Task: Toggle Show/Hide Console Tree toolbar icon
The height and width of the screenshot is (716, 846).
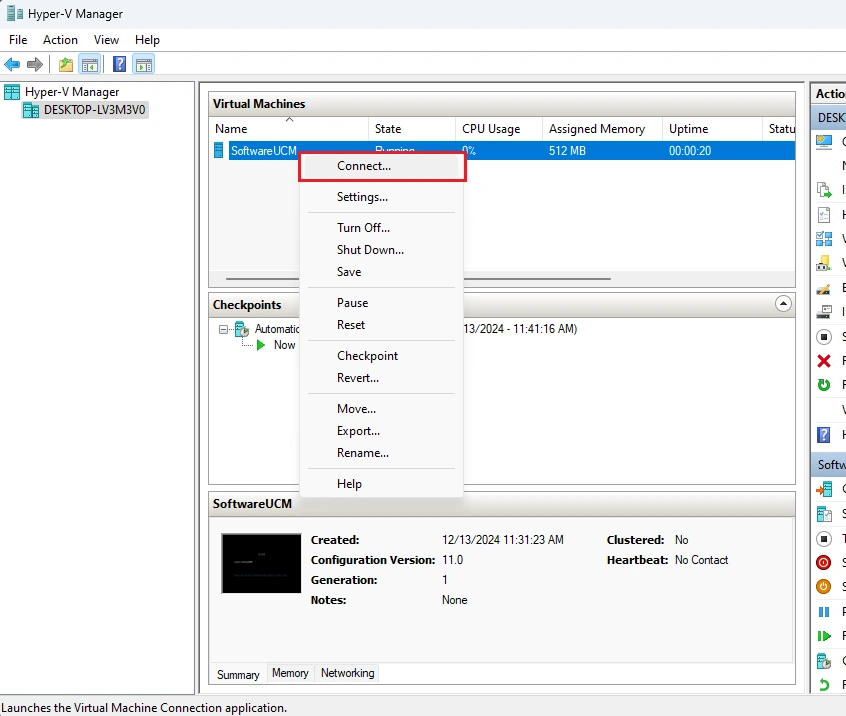Action: coord(90,65)
